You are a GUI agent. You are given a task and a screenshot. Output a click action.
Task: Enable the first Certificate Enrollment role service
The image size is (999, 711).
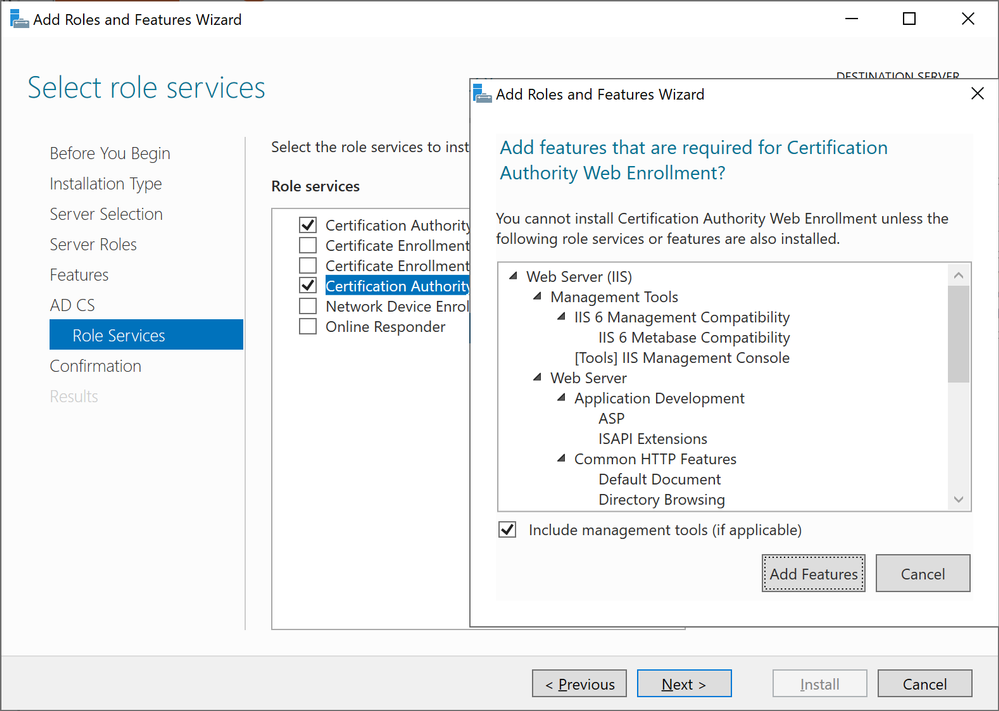307,245
